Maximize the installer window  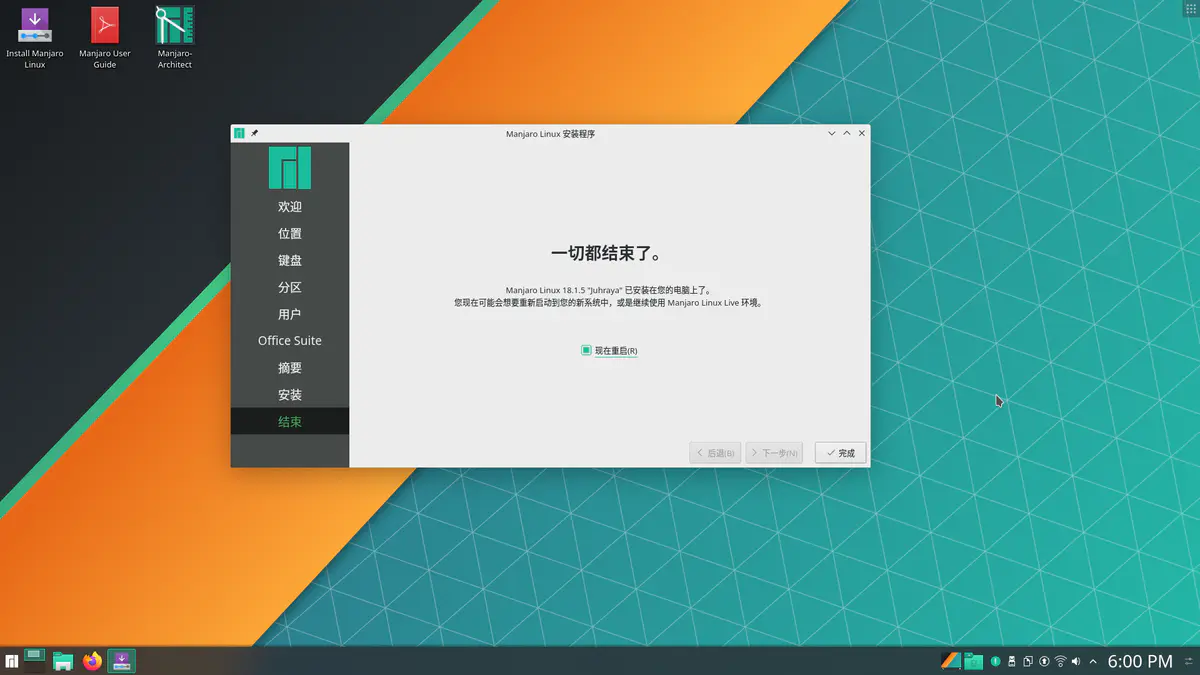(x=847, y=133)
